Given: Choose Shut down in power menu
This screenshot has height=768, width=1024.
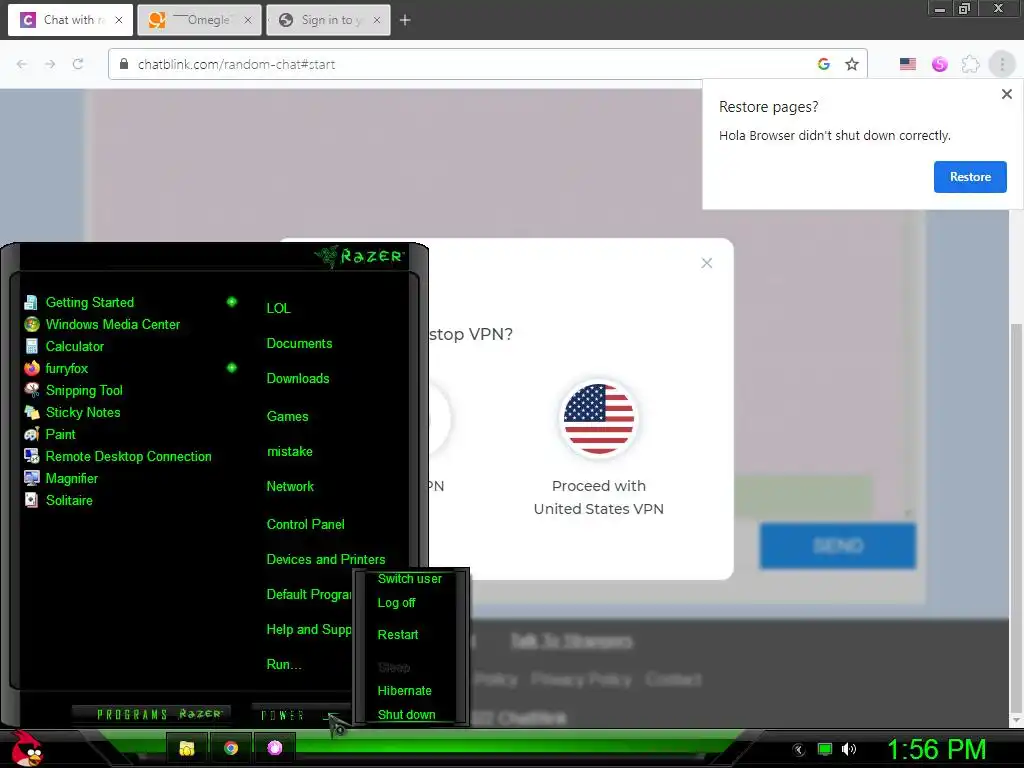Looking at the screenshot, I should (406, 715).
